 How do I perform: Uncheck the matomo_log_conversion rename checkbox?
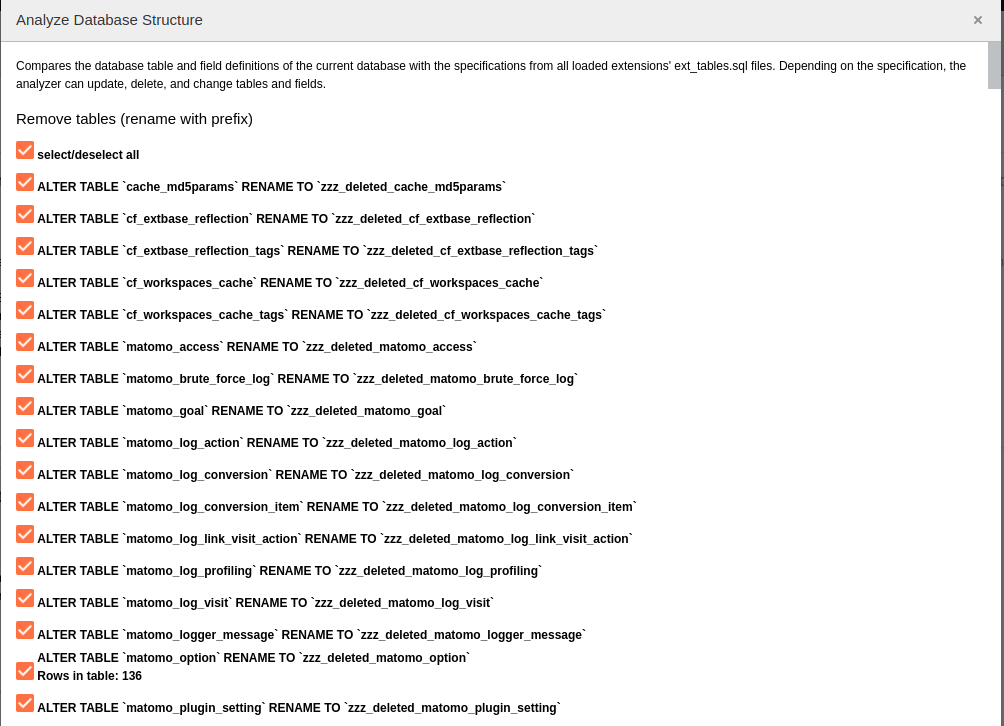(x=25, y=471)
